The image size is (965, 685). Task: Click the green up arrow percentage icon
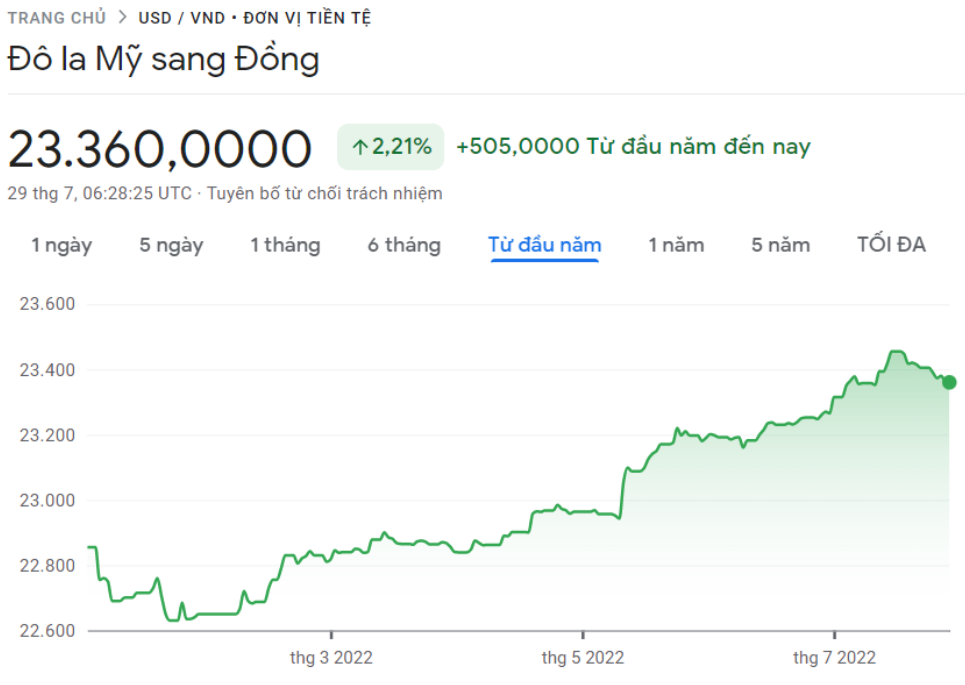360,147
